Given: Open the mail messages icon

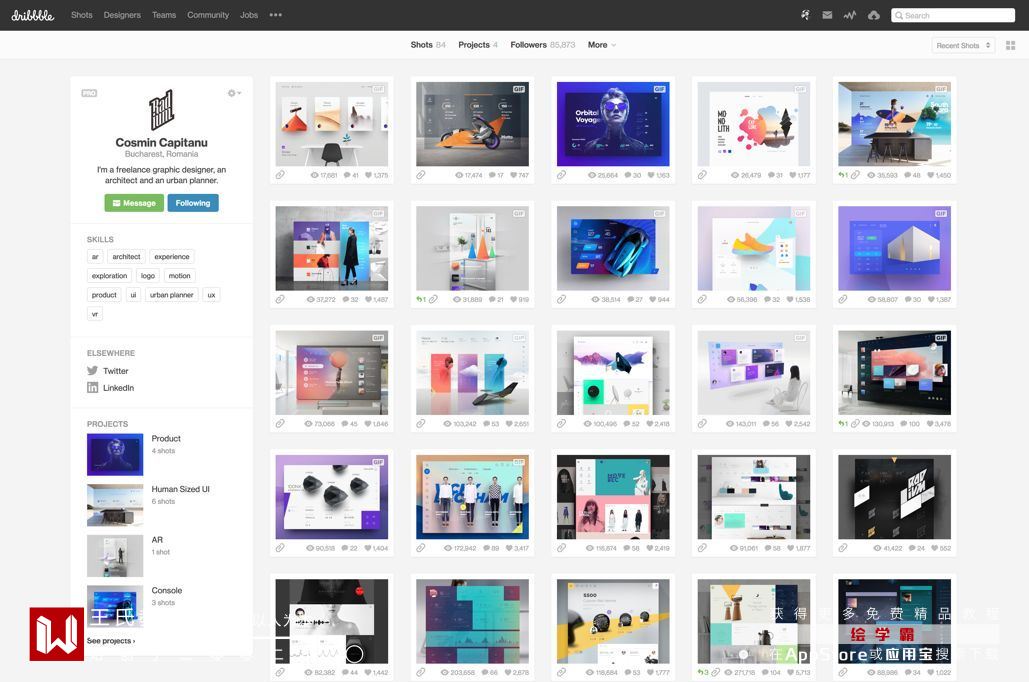Looking at the screenshot, I should [827, 15].
